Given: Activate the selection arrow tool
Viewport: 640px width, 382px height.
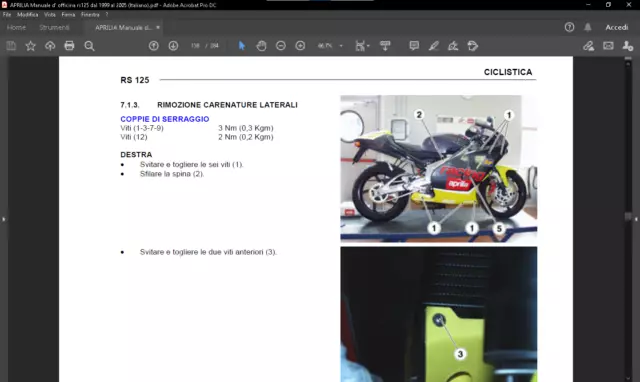Looking at the screenshot, I should (x=242, y=46).
